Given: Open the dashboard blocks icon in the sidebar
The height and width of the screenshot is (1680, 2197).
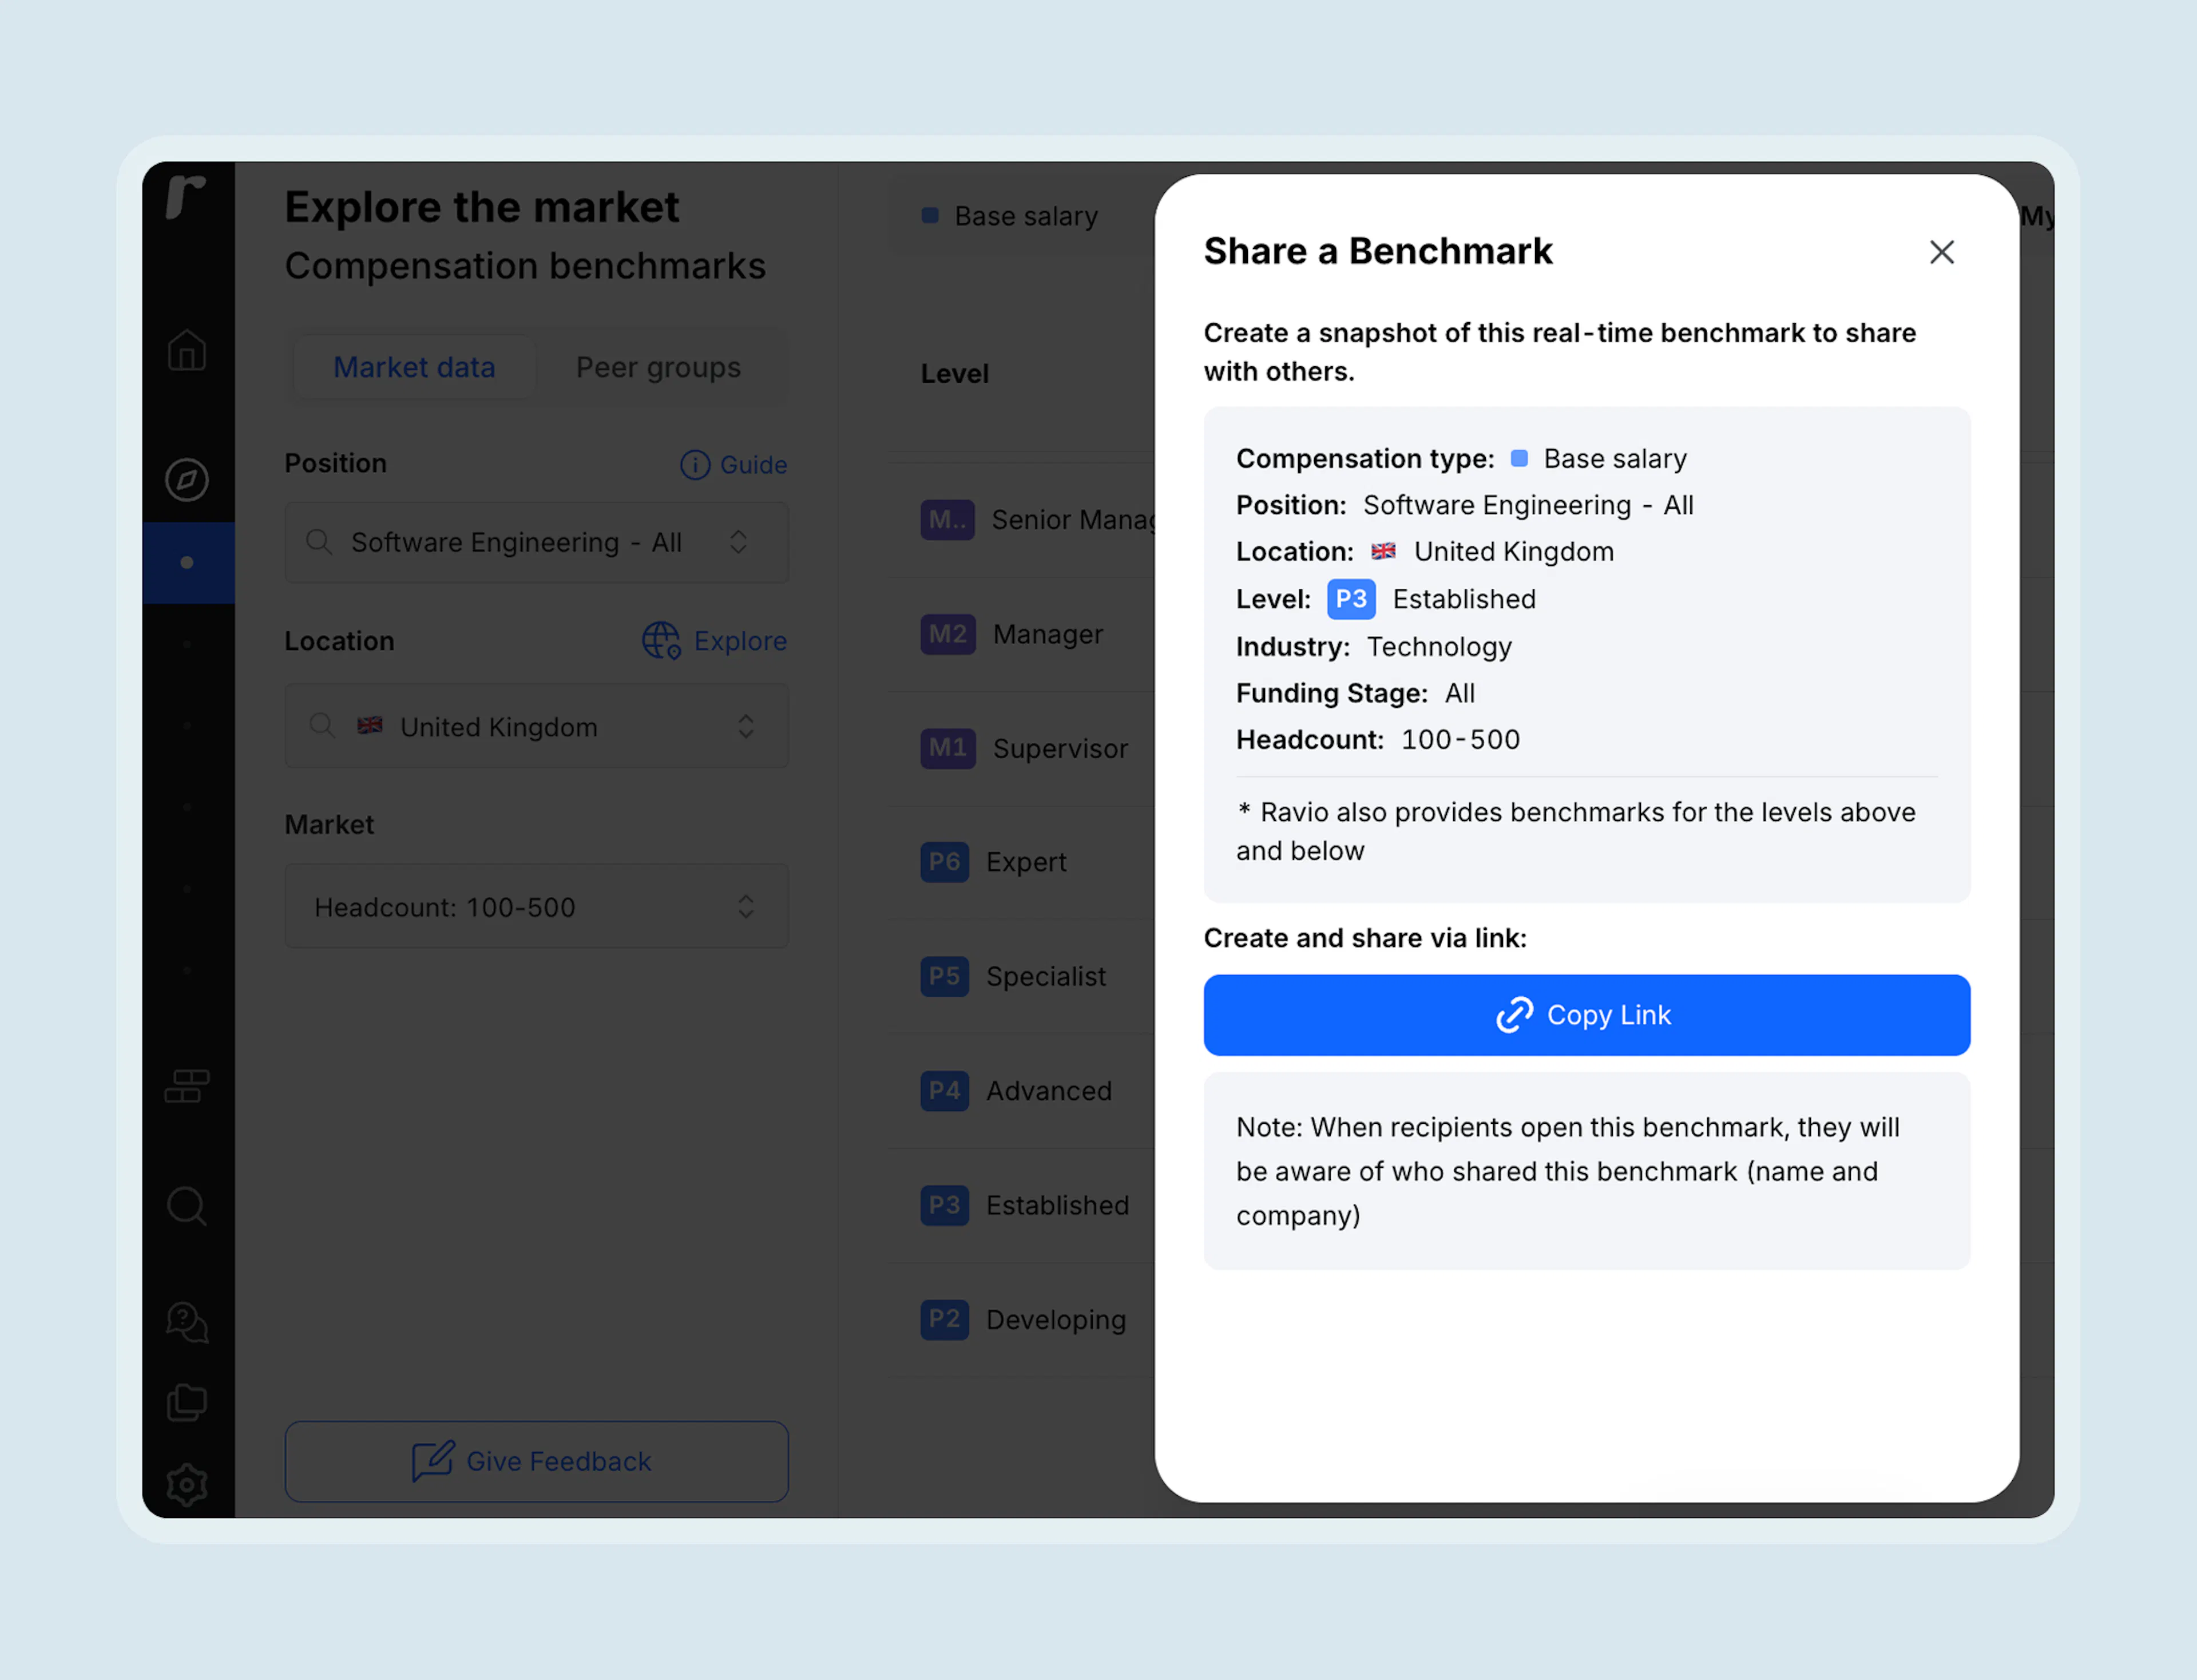Looking at the screenshot, I should click(x=187, y=1086).
